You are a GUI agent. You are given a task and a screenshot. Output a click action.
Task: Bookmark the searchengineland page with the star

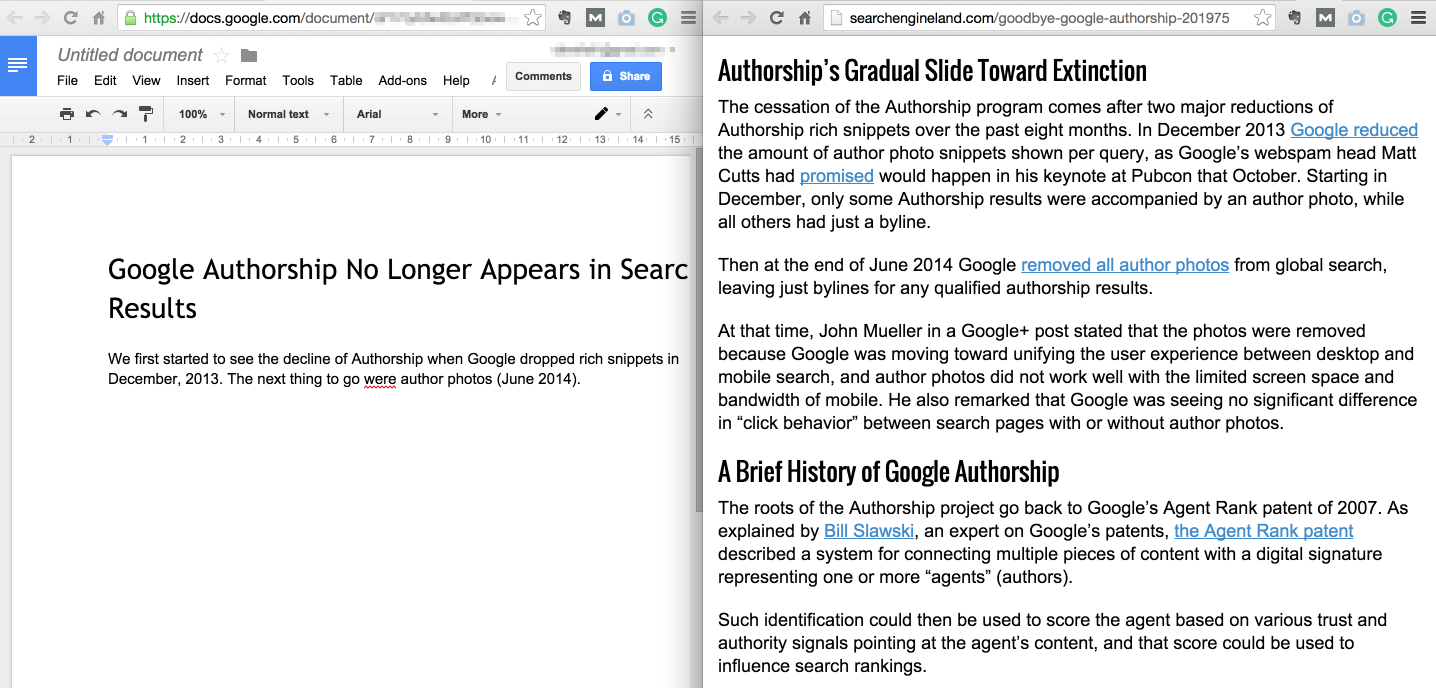point(1263,18)
